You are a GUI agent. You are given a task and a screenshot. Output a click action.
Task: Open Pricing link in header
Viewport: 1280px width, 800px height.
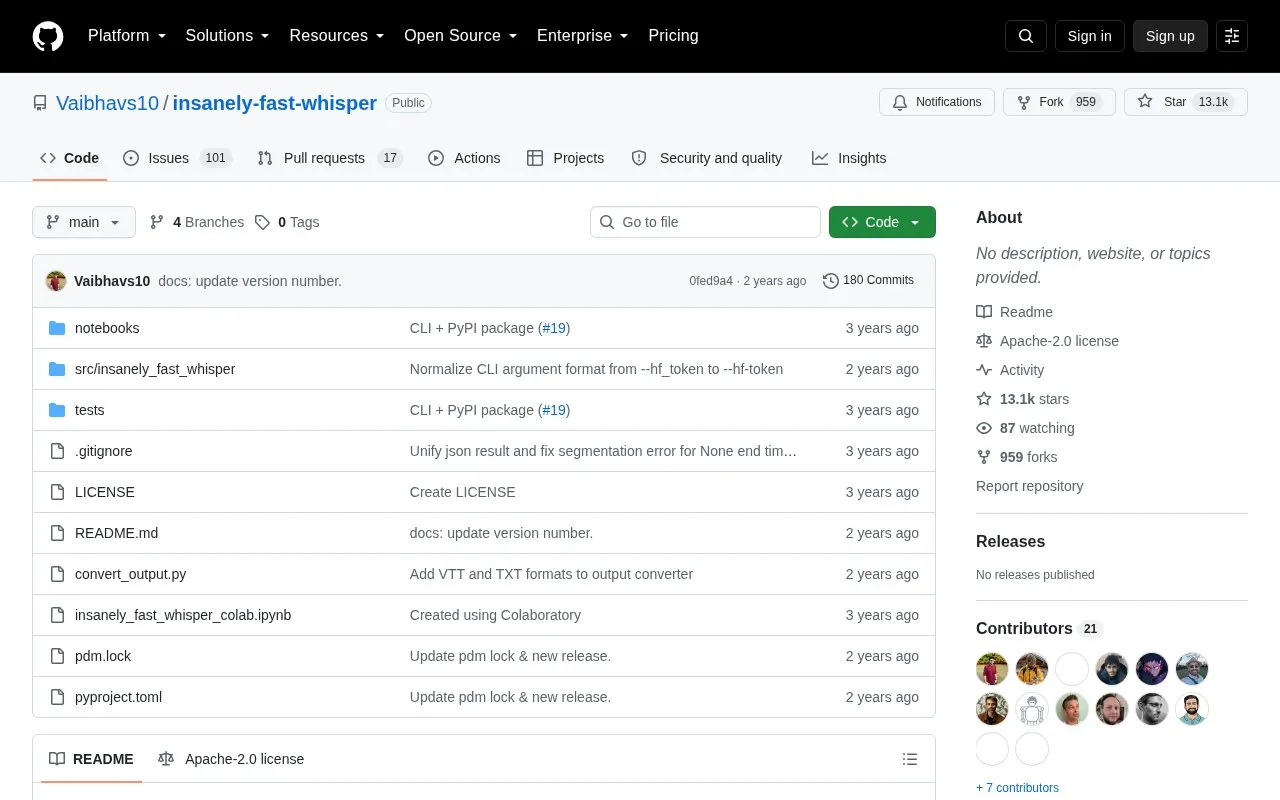point(673,36)
